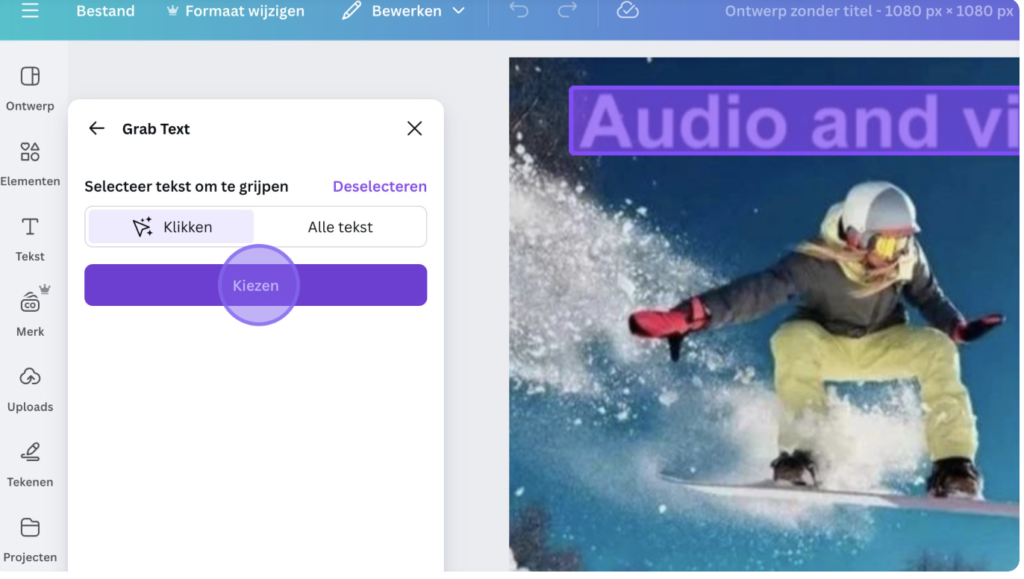Viewport: 1024px width, 579px height.
Task: Open the Merk brand panel
Action: [30, 312]
